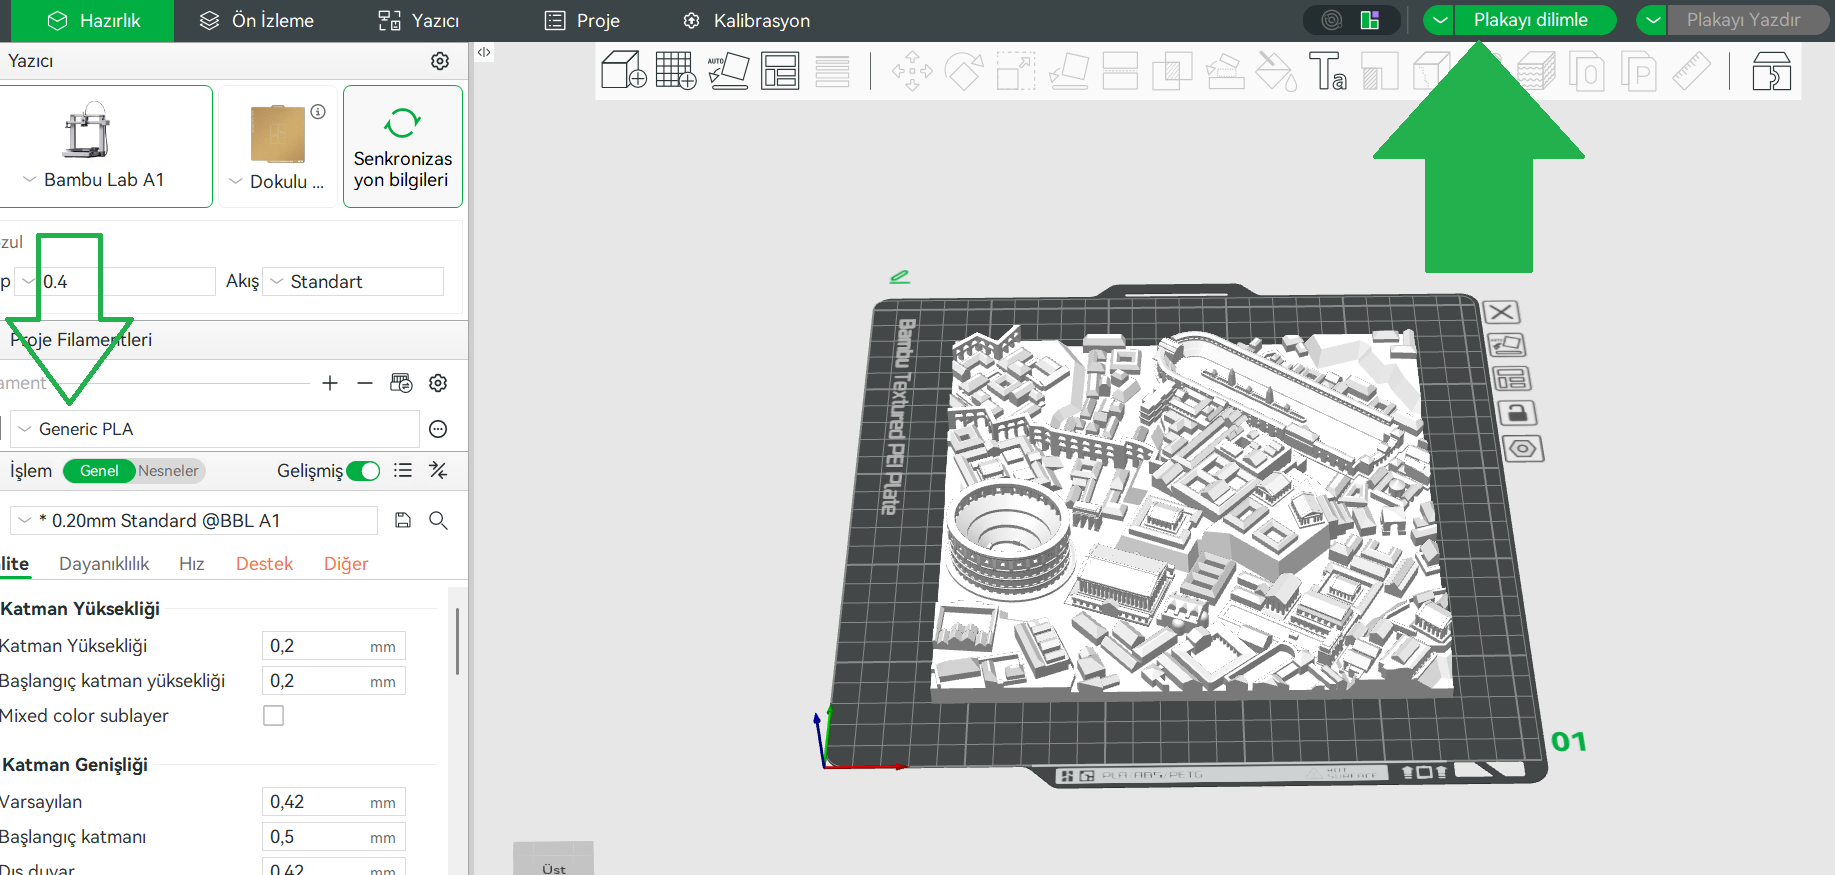
Task: Switch to the Ön İzleme tab
Action: (x=257, y=21)
